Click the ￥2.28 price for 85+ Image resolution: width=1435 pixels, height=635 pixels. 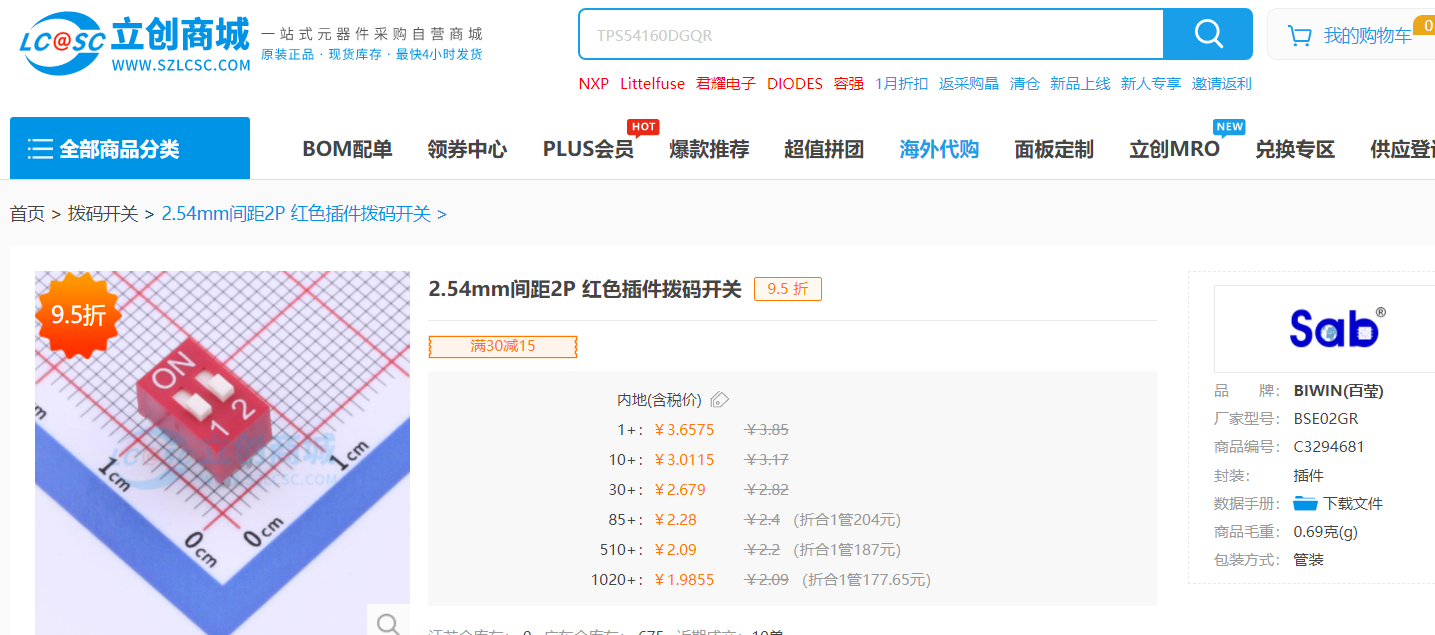pos(675,520)
